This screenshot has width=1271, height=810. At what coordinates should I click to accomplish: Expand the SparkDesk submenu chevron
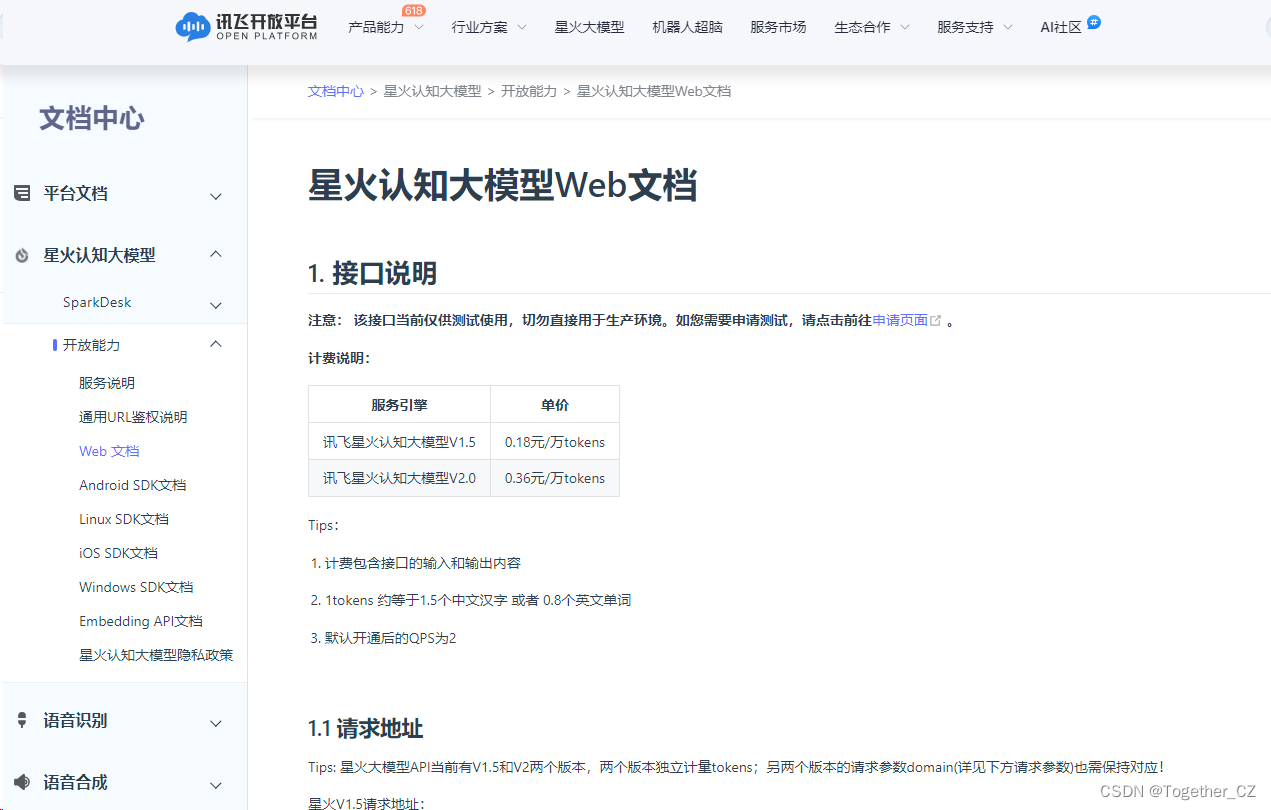click(216, 305)
